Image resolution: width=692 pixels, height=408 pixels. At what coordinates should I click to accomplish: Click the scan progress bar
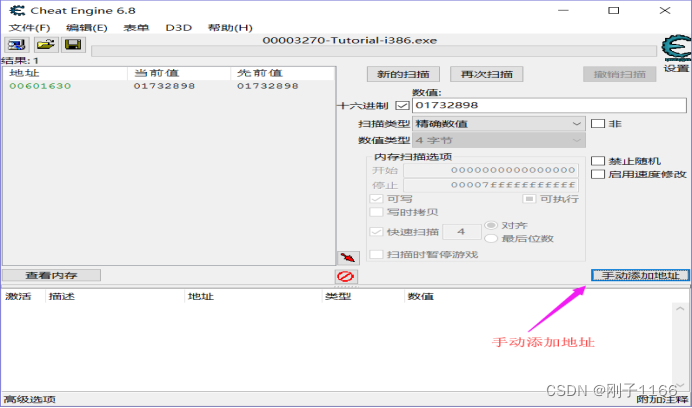(x=374, y=51)
